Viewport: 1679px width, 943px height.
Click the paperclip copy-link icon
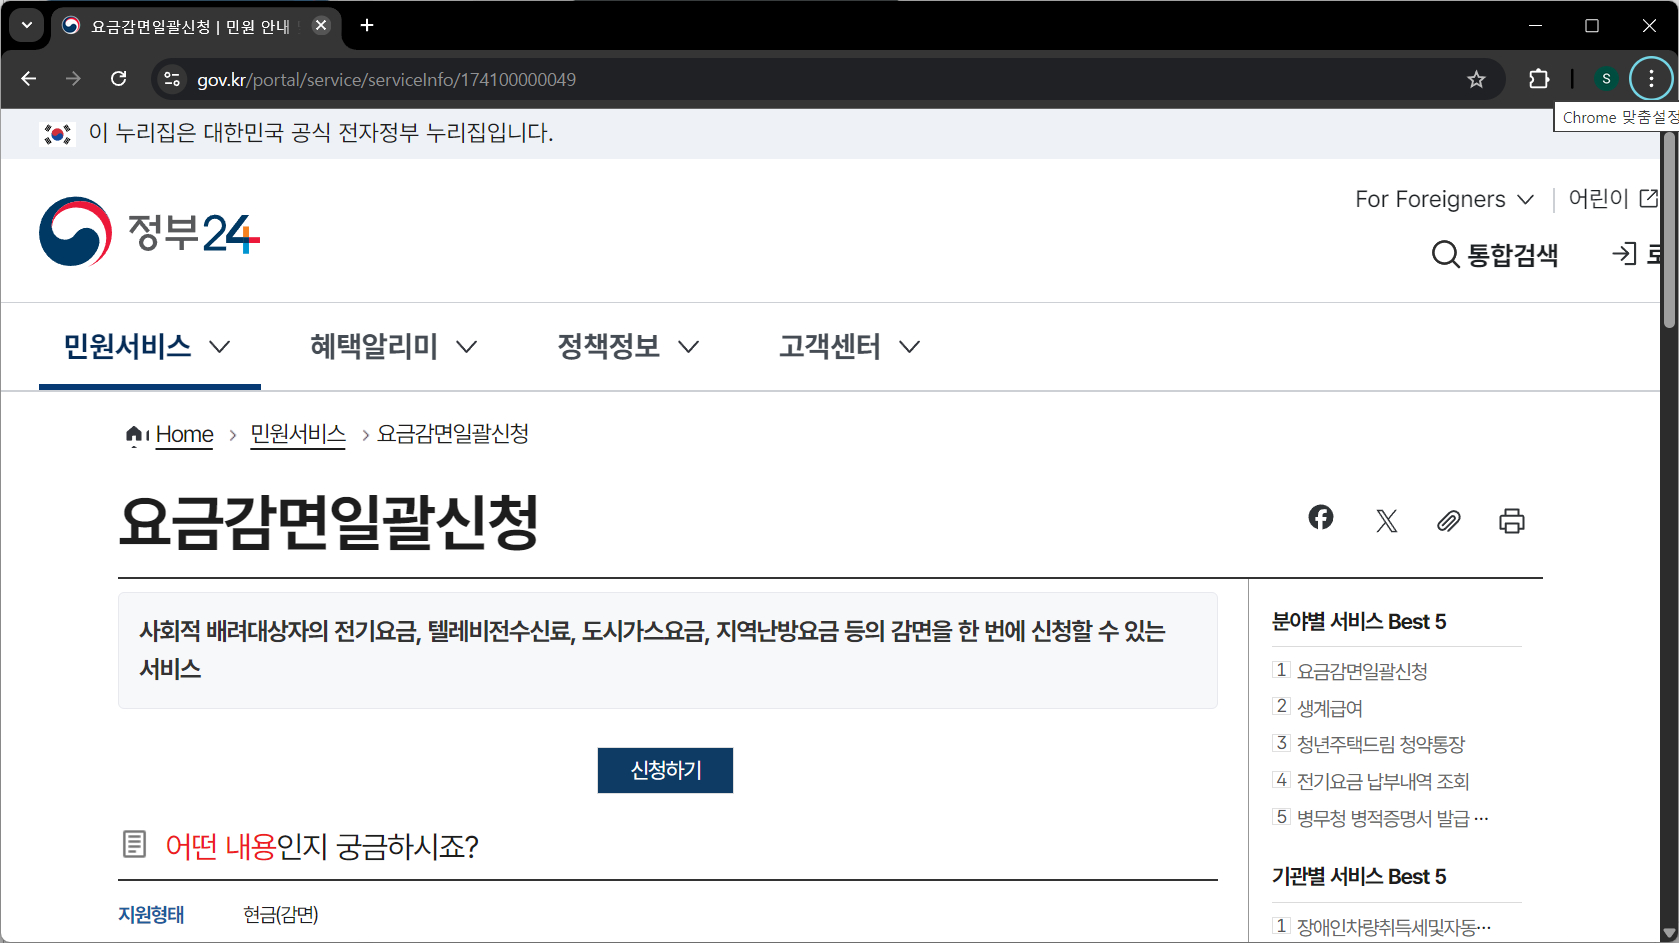[x=1448, y=521]
